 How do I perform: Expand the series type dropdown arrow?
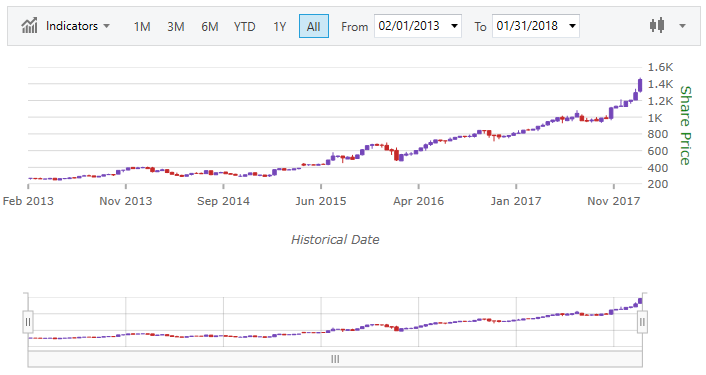click(x=683, y=26)
